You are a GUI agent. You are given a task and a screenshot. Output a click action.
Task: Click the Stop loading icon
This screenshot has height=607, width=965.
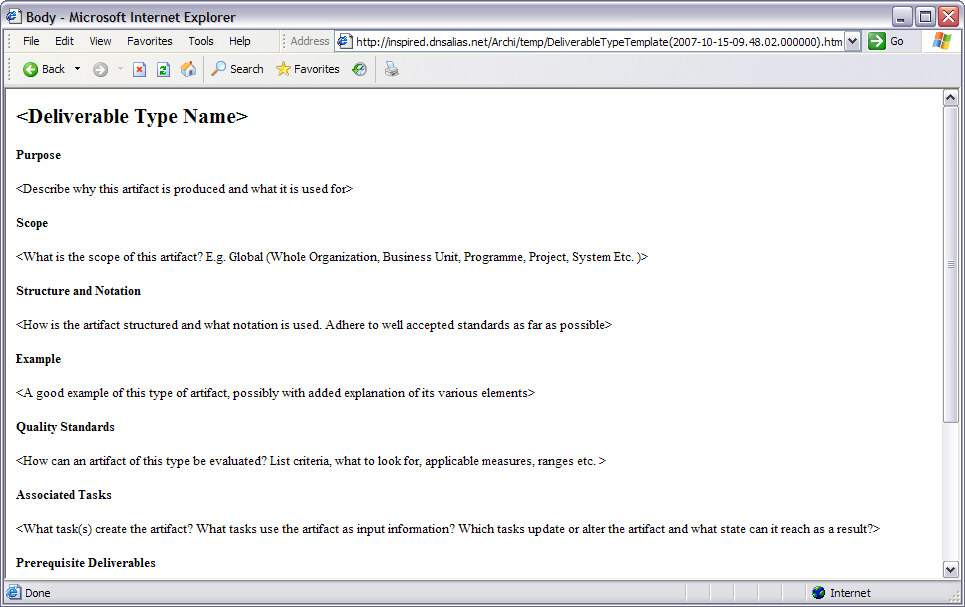[139, 69]
